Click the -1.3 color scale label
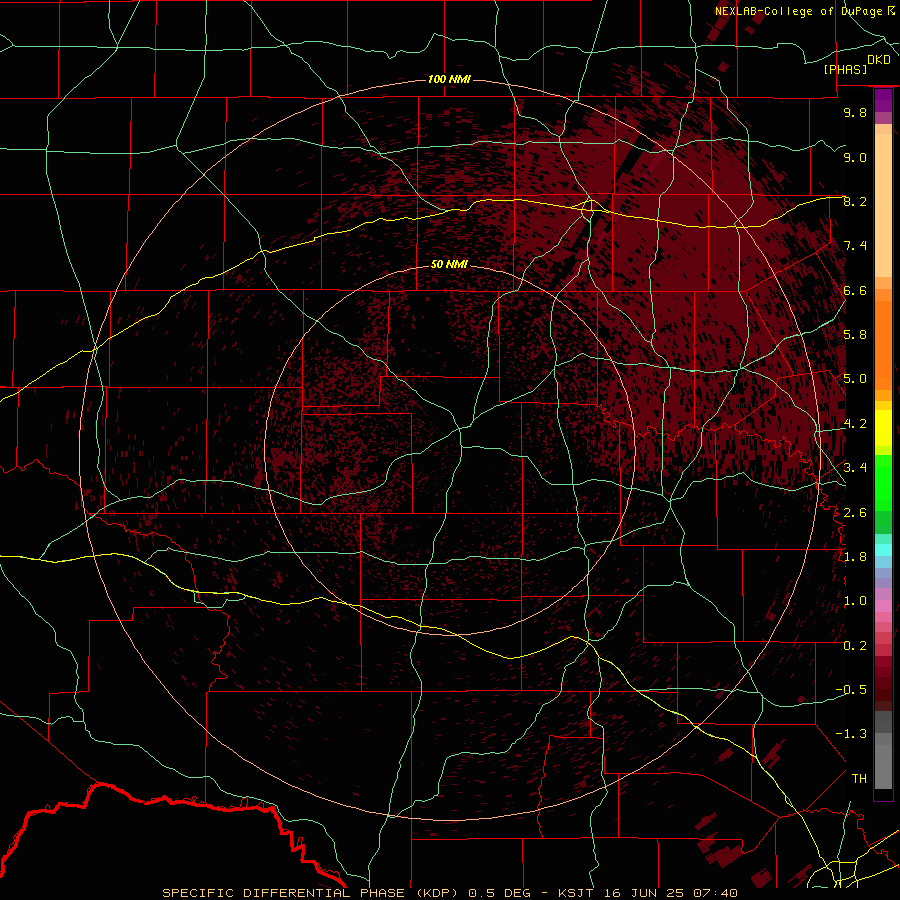The image size is (900, 900). pyautogui.click(x=851, y=734)
